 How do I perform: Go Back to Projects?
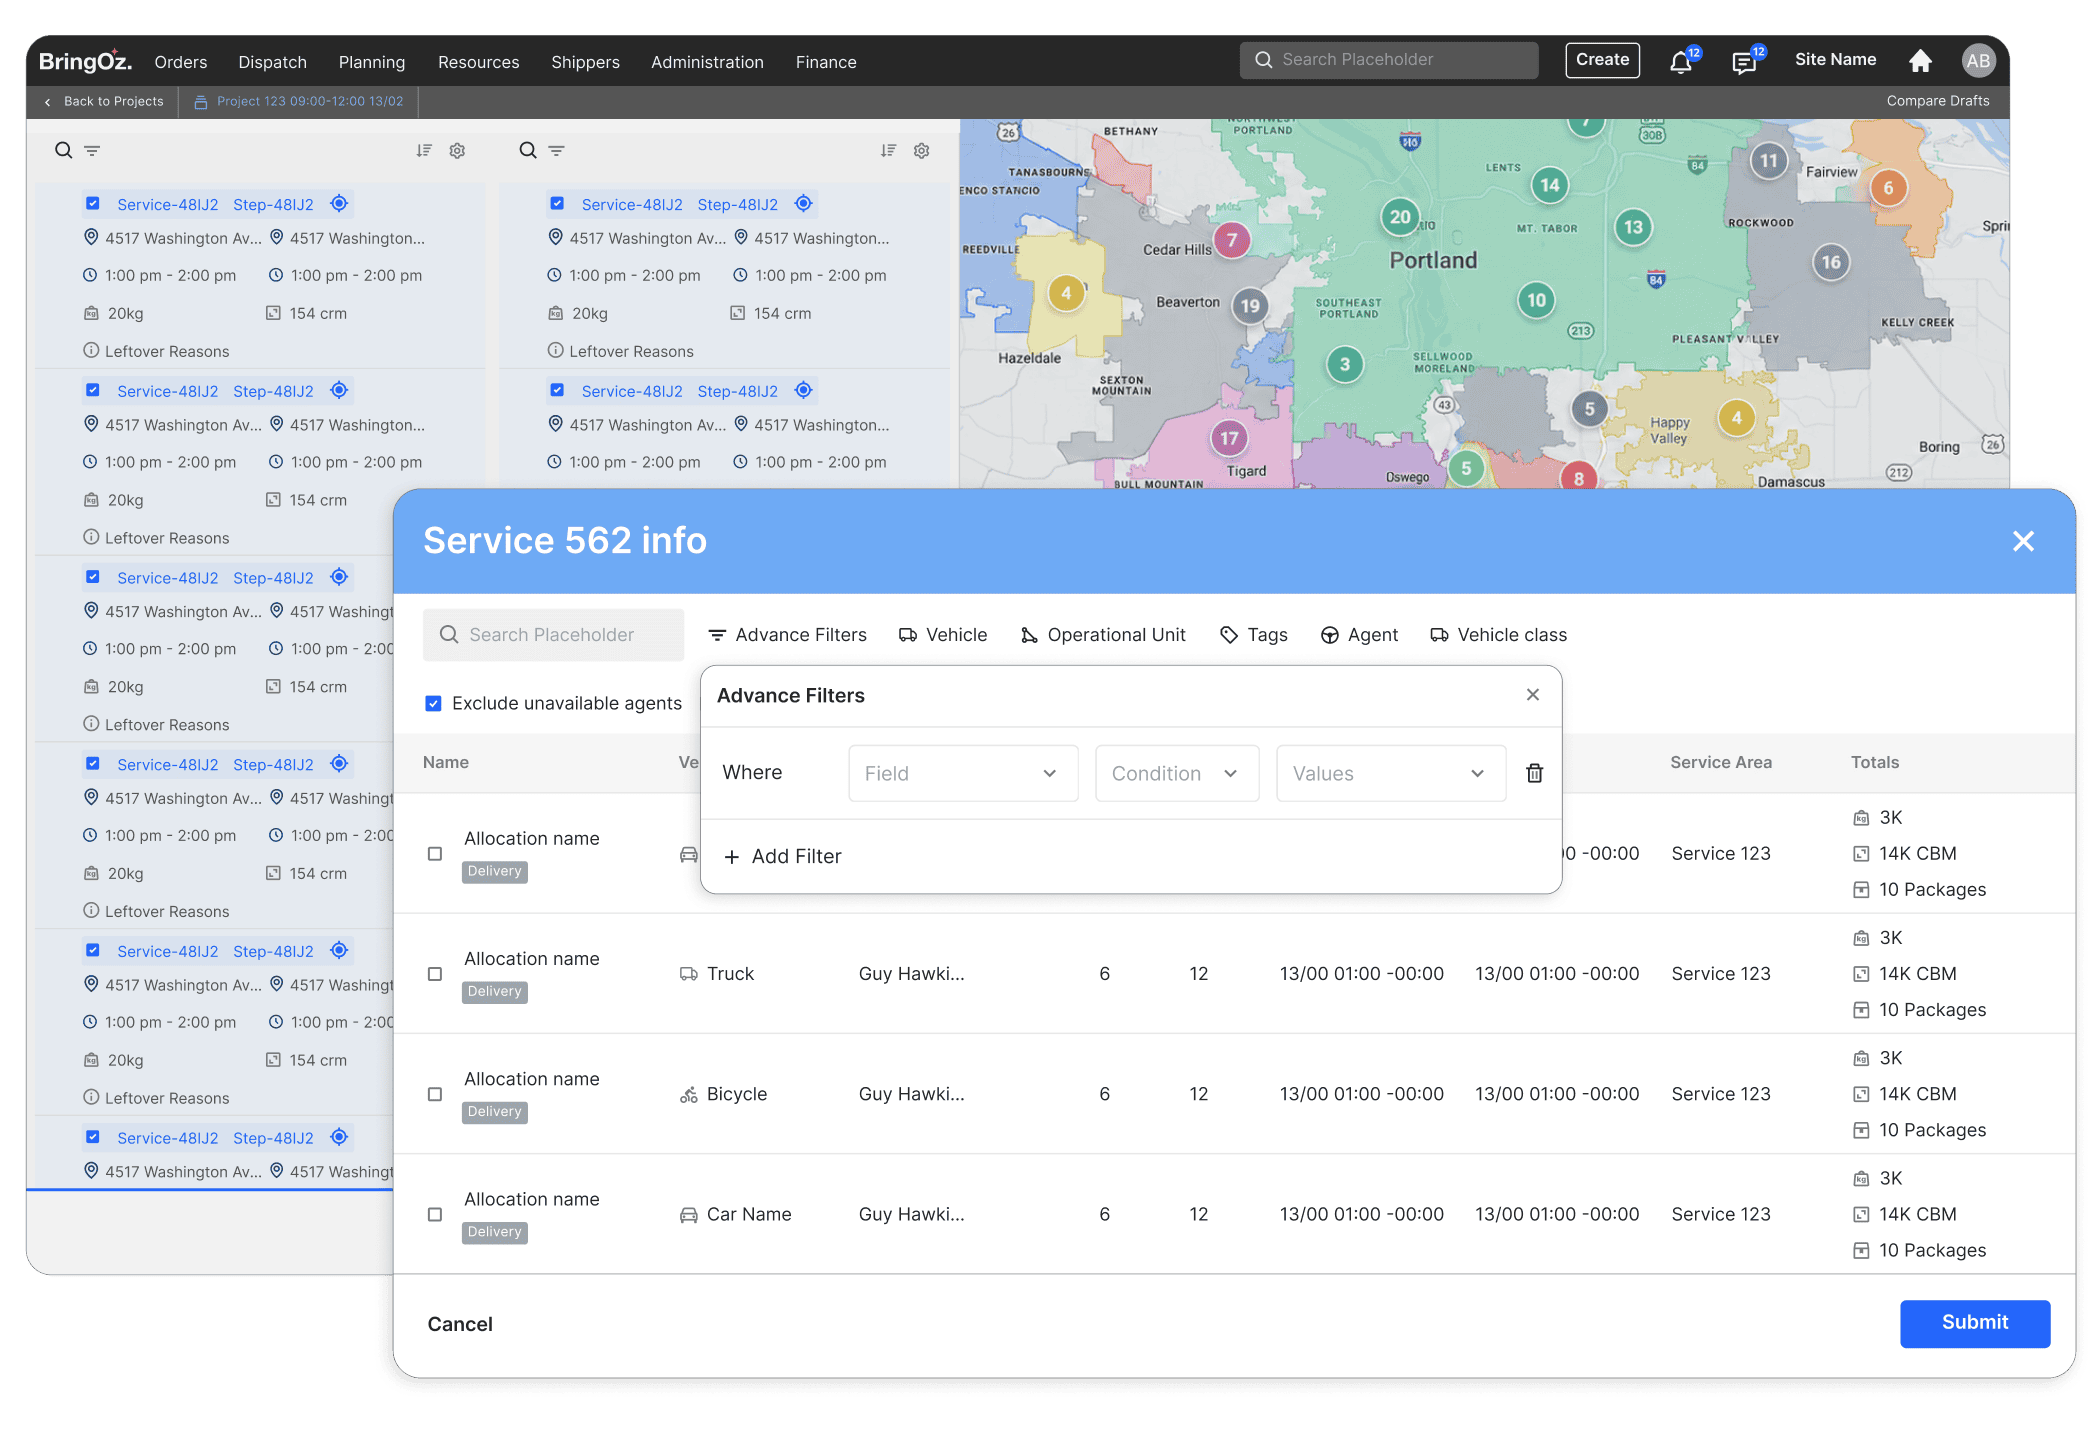103,101
